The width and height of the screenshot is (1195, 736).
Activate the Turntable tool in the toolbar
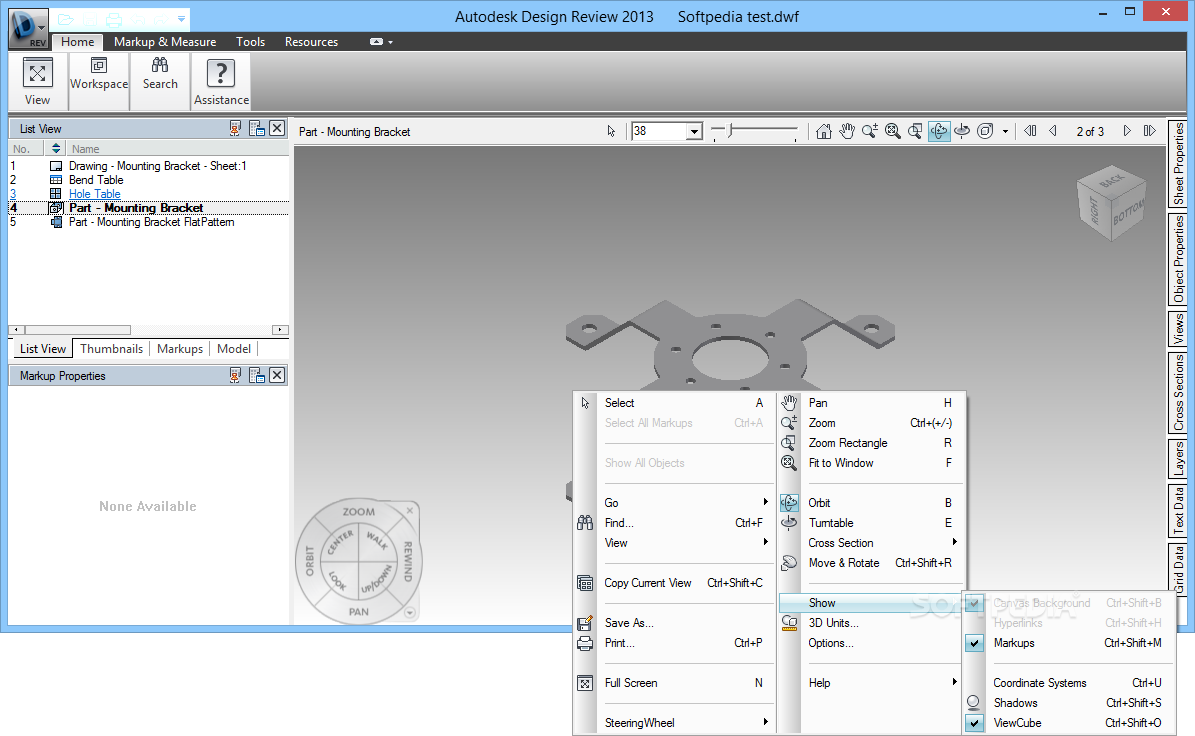click(962, 131)
